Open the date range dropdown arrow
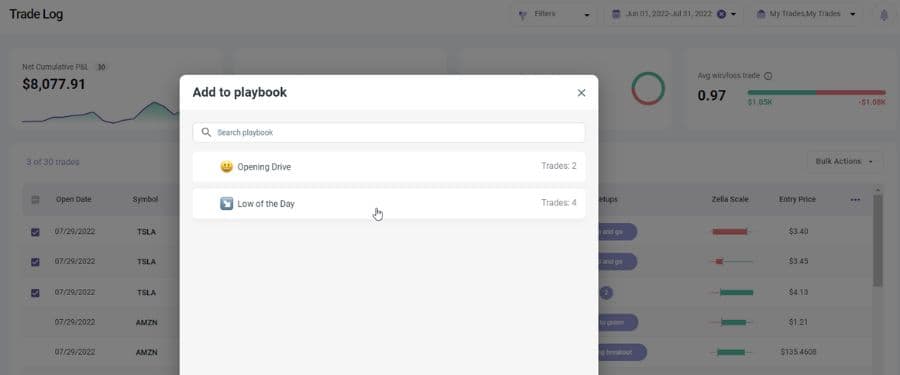Viewport: 900px width, 375px height. (734, 14)
